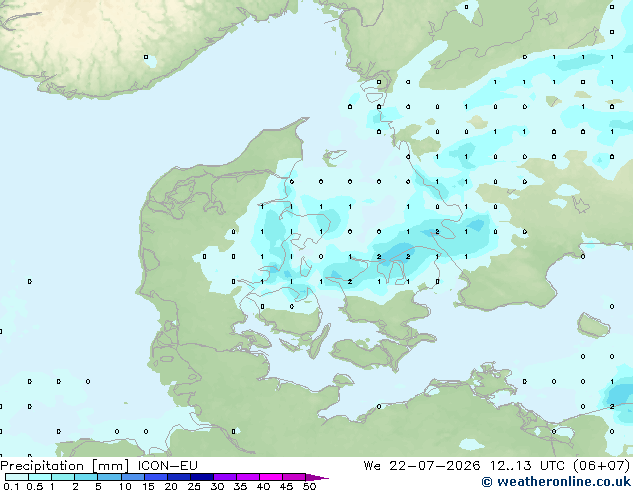The width and height of the screenshot is (634, 490).
Task: Click the 'Precipitation' title text
Action: [42, 466]
